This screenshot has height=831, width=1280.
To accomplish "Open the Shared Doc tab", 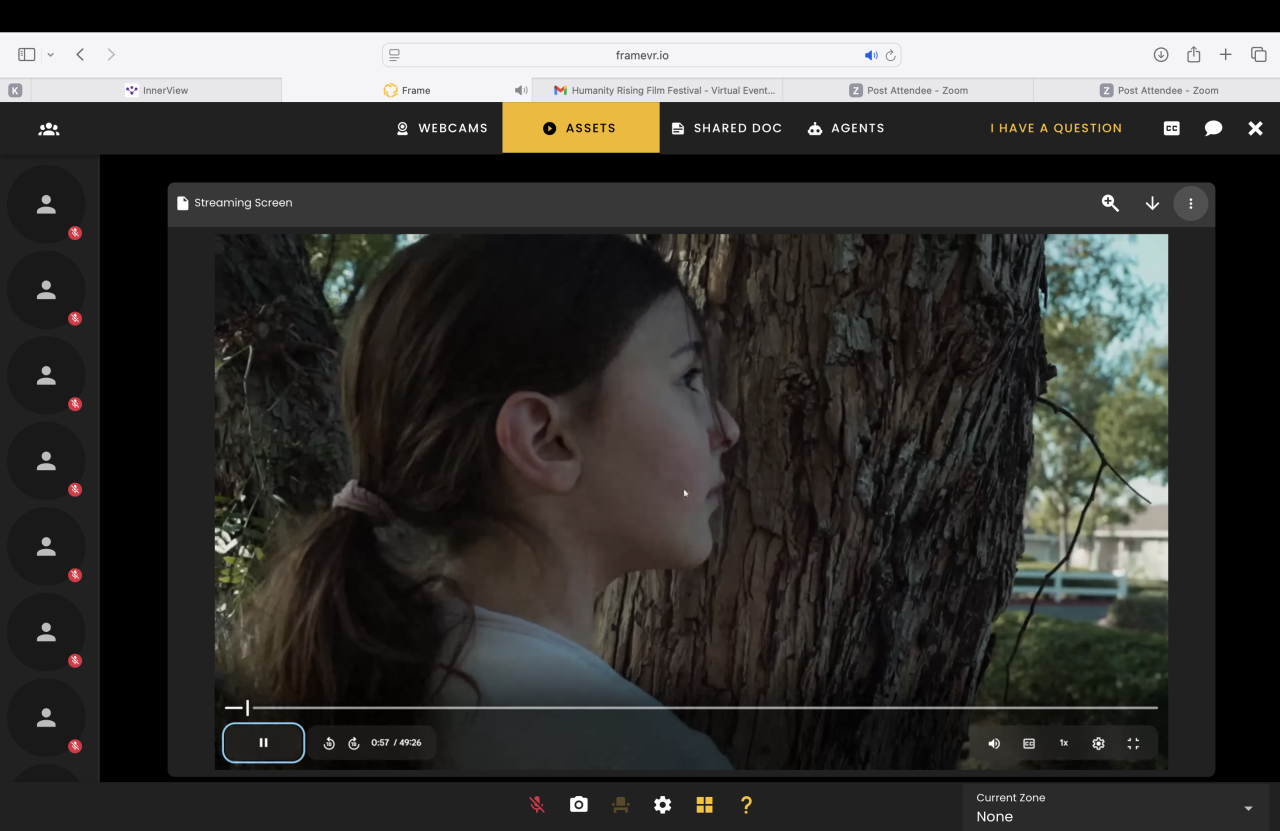I will tap(726, 128).
